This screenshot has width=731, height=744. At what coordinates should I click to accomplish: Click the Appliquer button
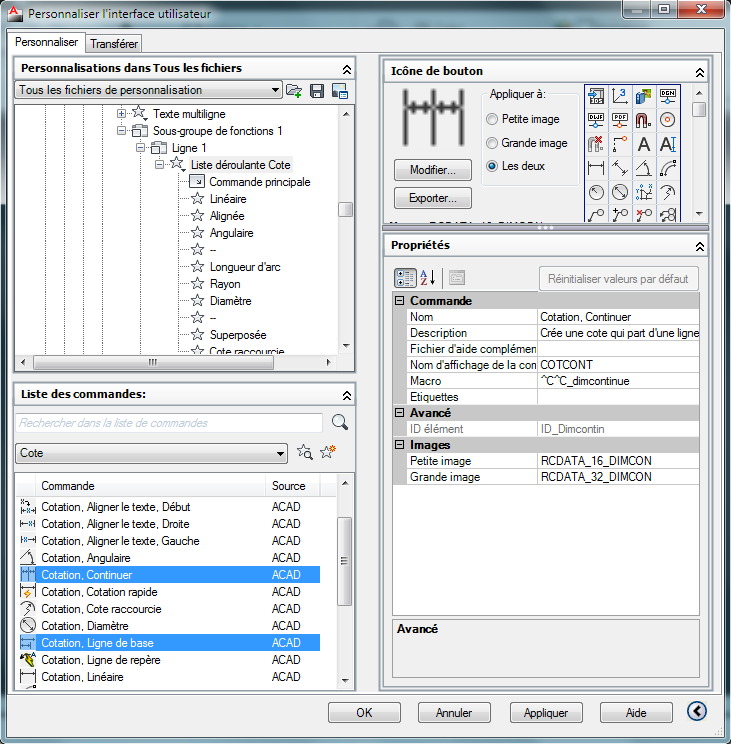point(546,713)
